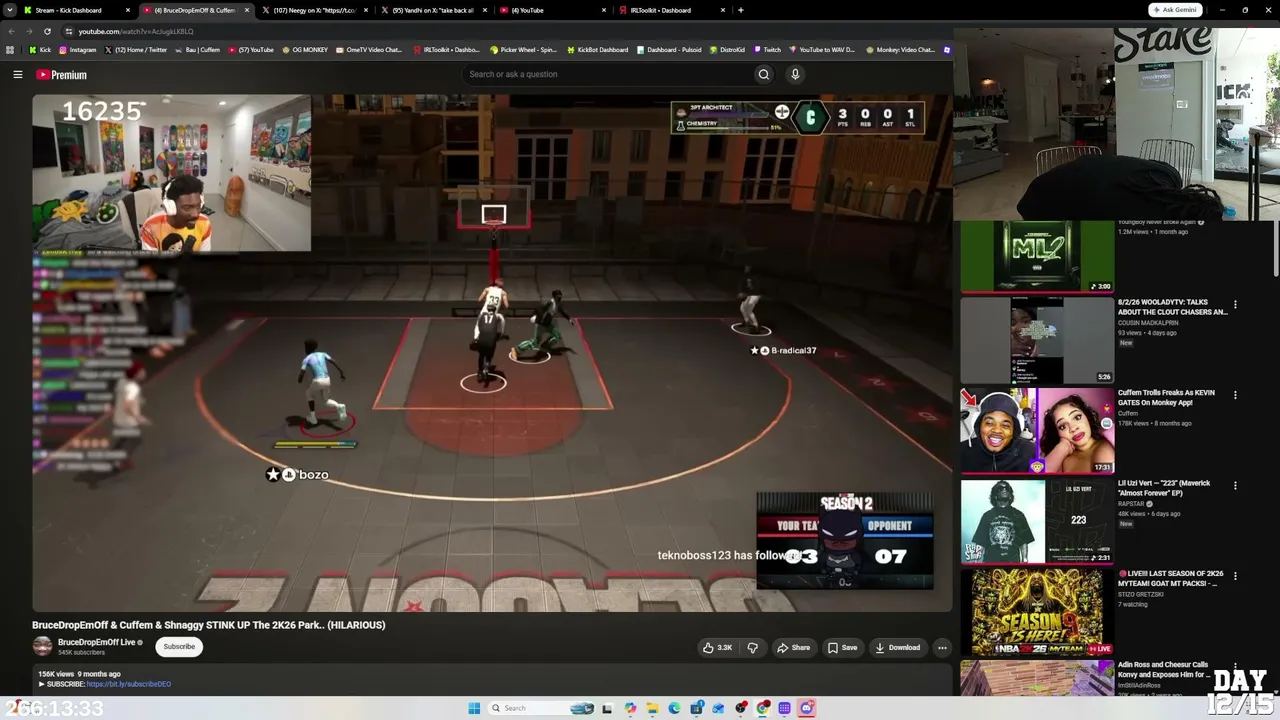Open more actions menu beside Download
The image size is (1280, 720).
[942, 647]
